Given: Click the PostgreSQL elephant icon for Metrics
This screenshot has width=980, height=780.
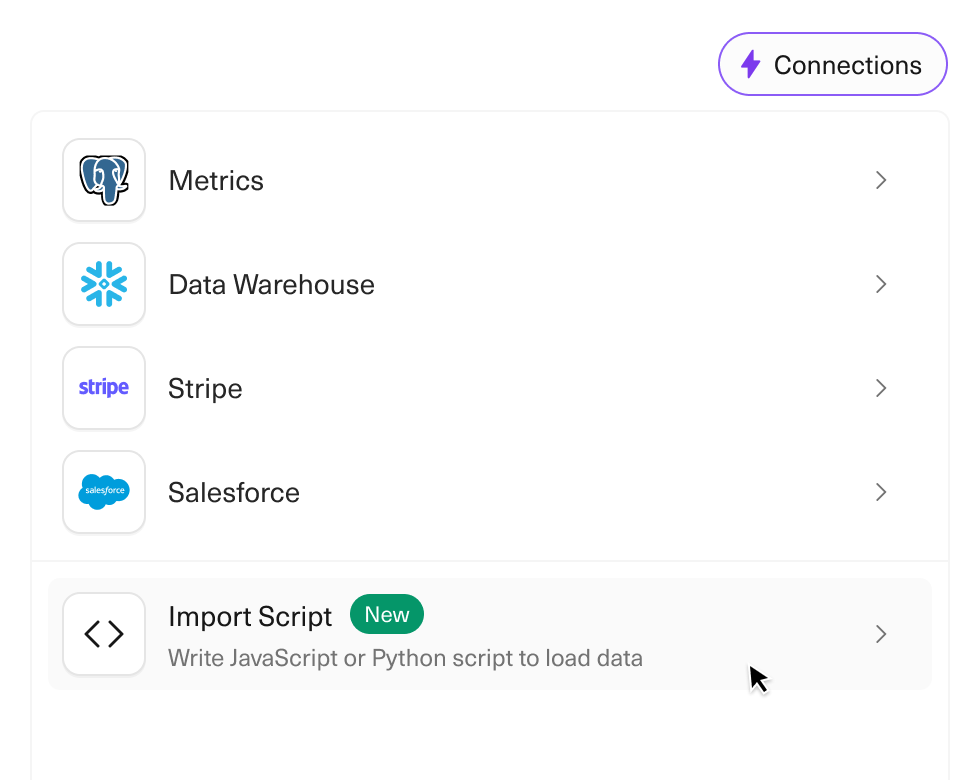Looking at the screenshot, I should click(x=104, y=180).
